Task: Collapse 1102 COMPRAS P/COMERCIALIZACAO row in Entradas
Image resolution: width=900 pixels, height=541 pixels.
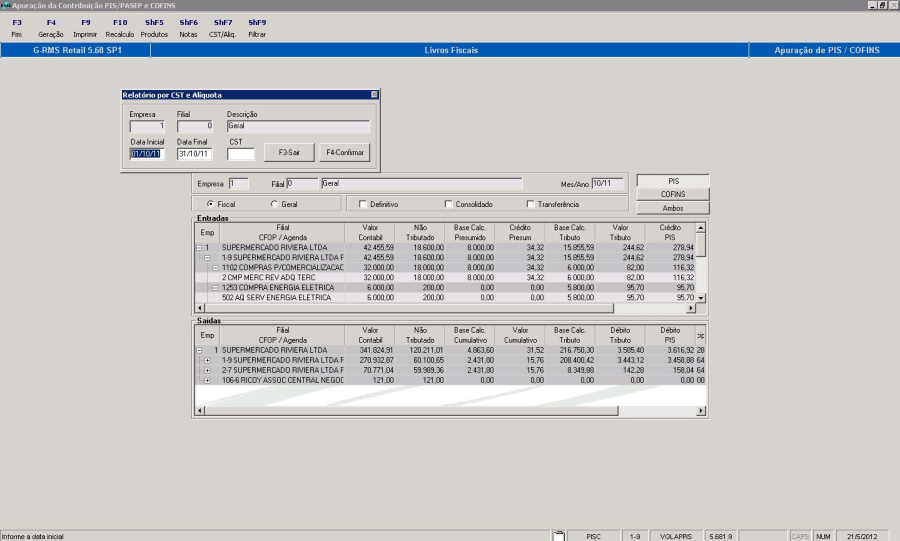Action: click(216, 267)
